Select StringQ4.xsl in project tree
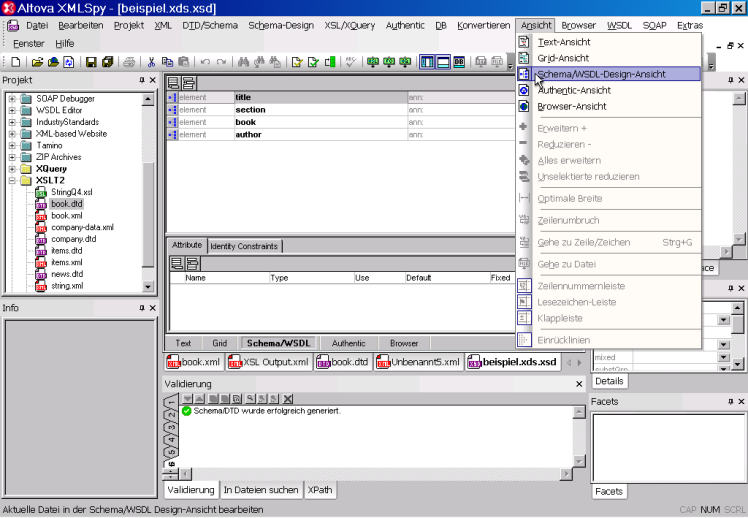The image size is (748, 518). [x=72, y=192]
